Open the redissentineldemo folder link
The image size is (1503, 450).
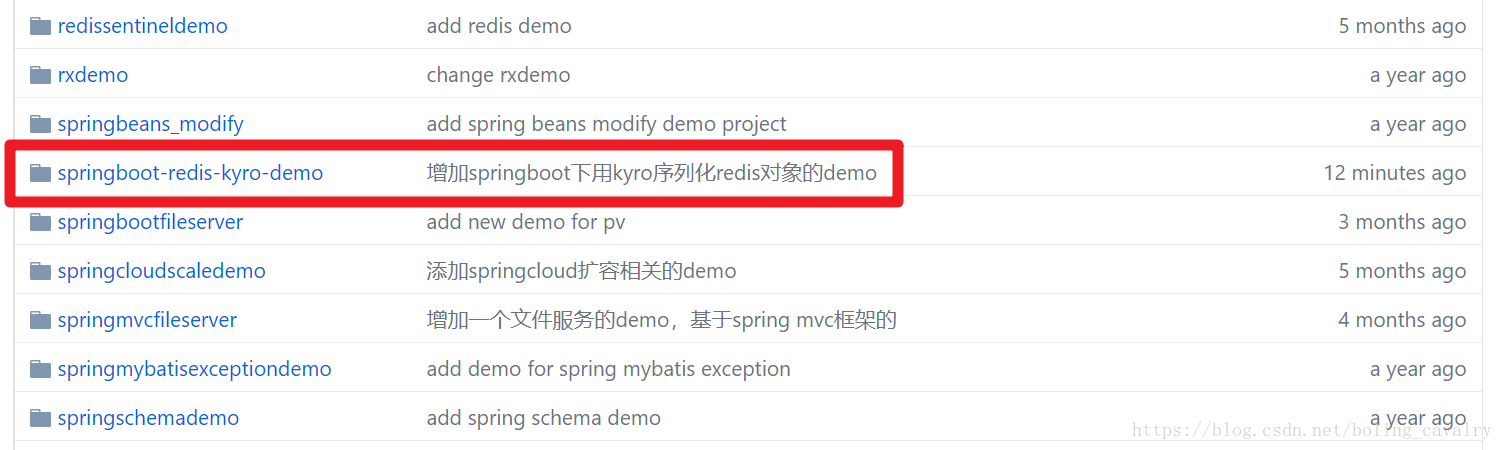pyautogui.click(x=142, y=26)
